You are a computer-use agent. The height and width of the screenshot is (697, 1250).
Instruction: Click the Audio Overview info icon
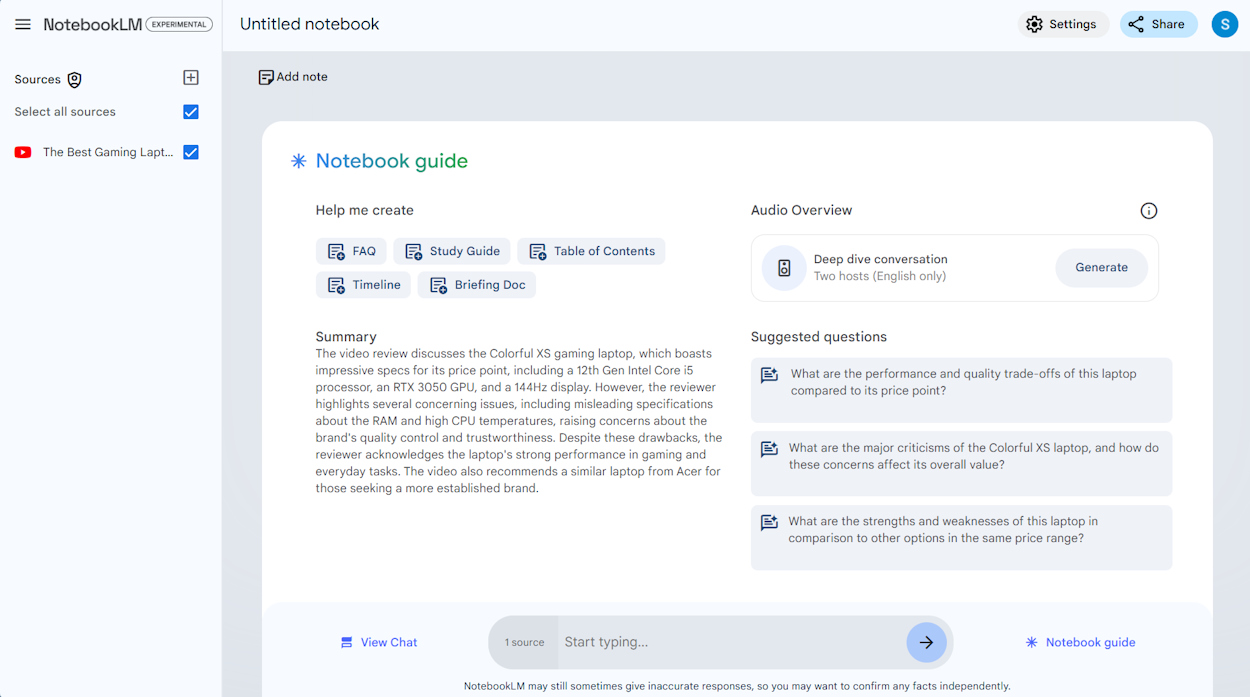[1149, 211]
